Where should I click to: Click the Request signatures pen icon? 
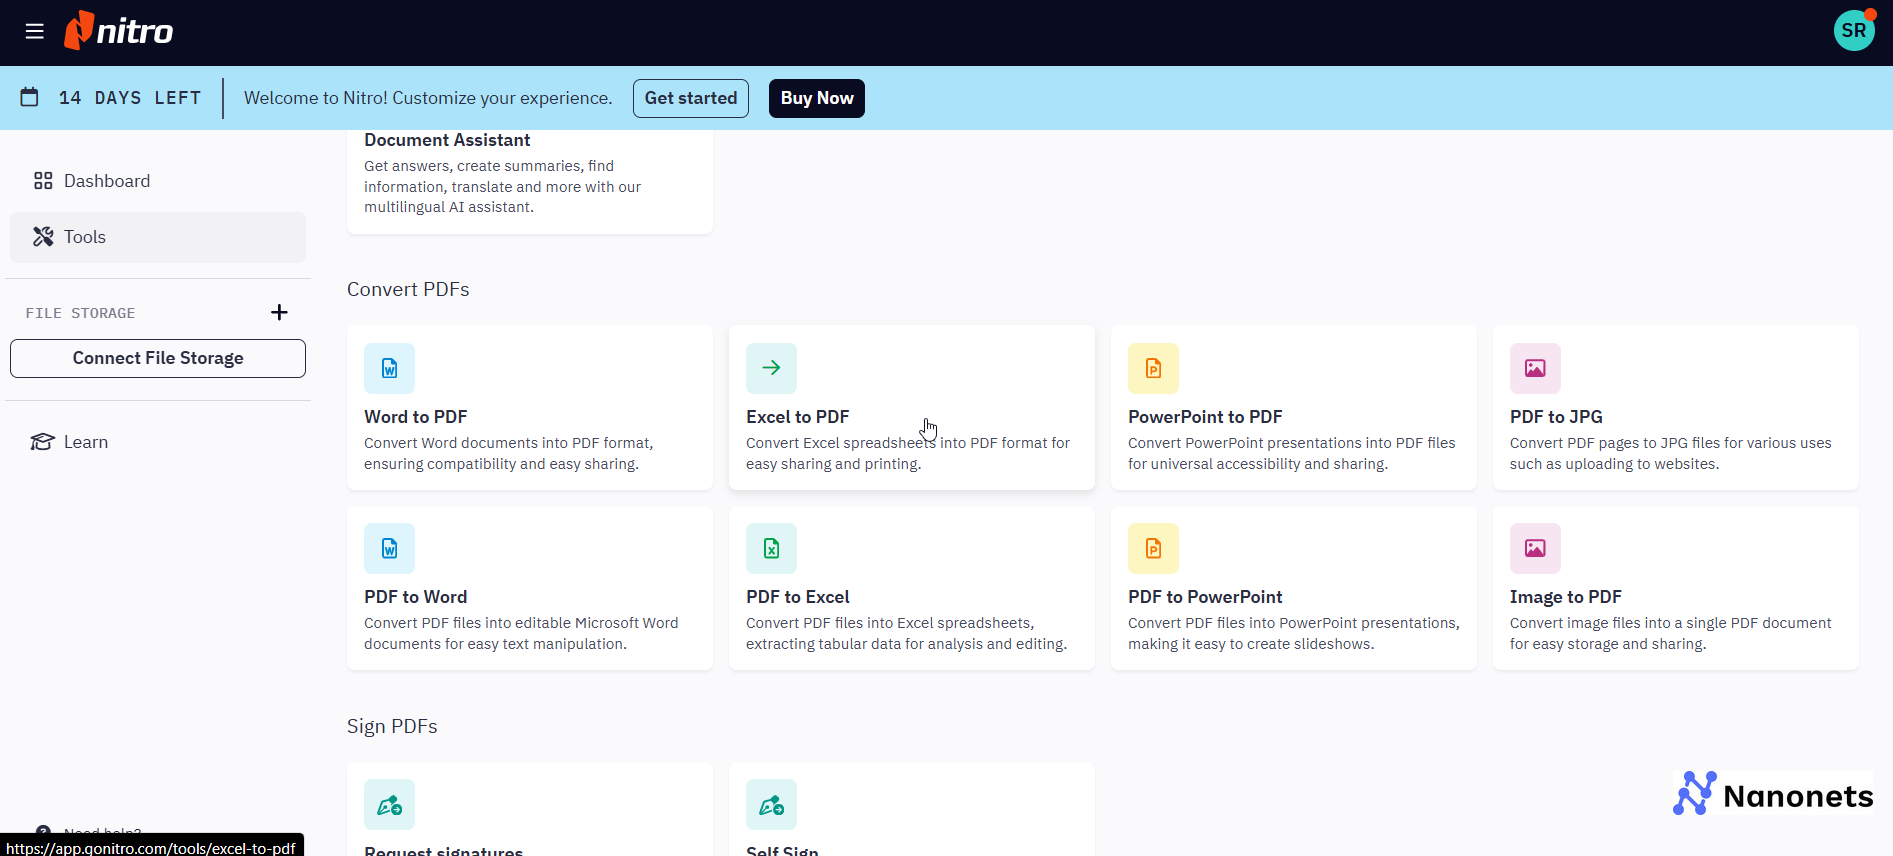(389, 804)
